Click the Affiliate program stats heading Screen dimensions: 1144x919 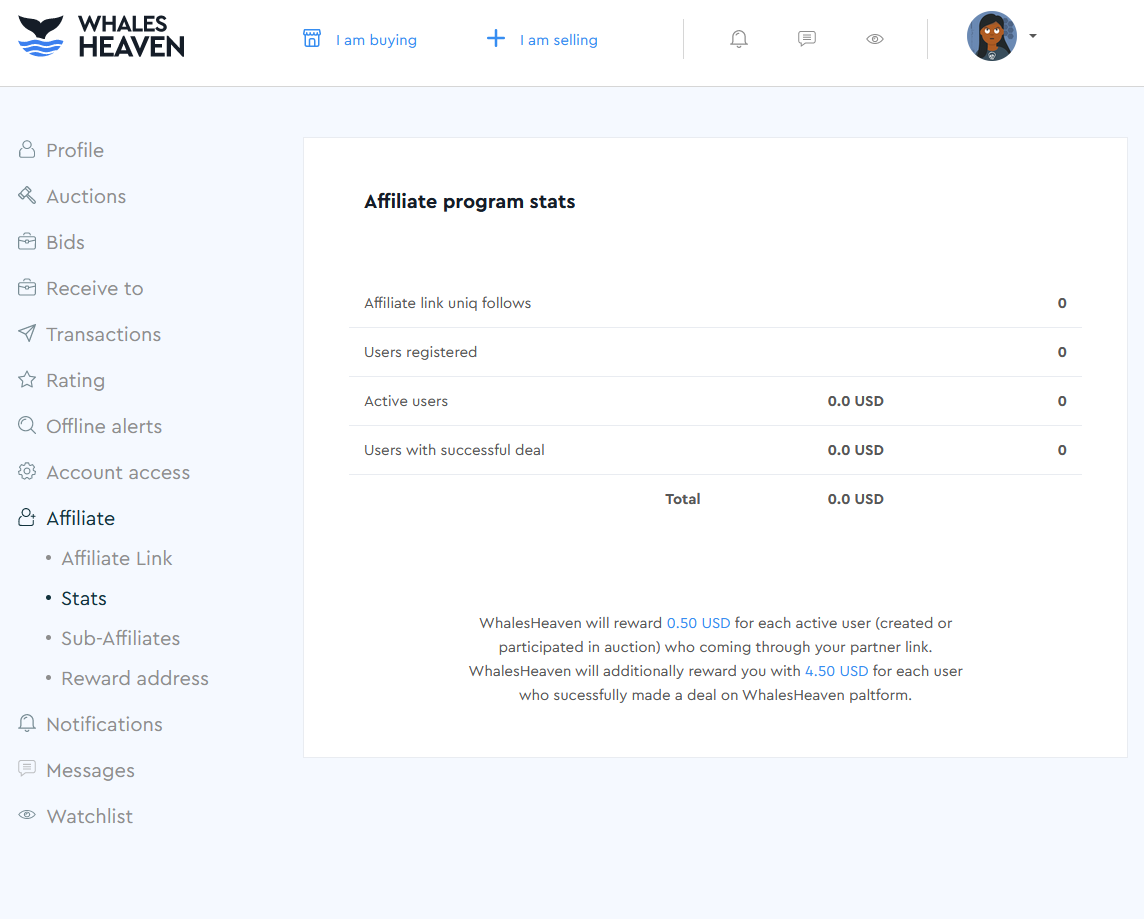pyautogui.click(x=470, y=201)
